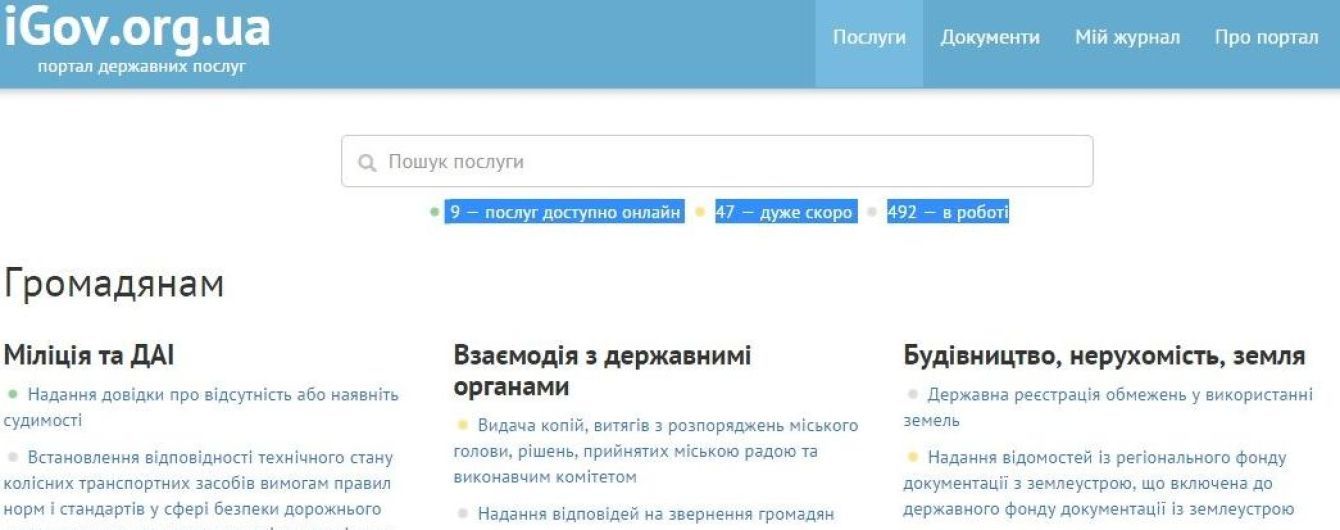Click the Громадянам section heading
The height and width of the screenshot is (530, 1340).
113,284
